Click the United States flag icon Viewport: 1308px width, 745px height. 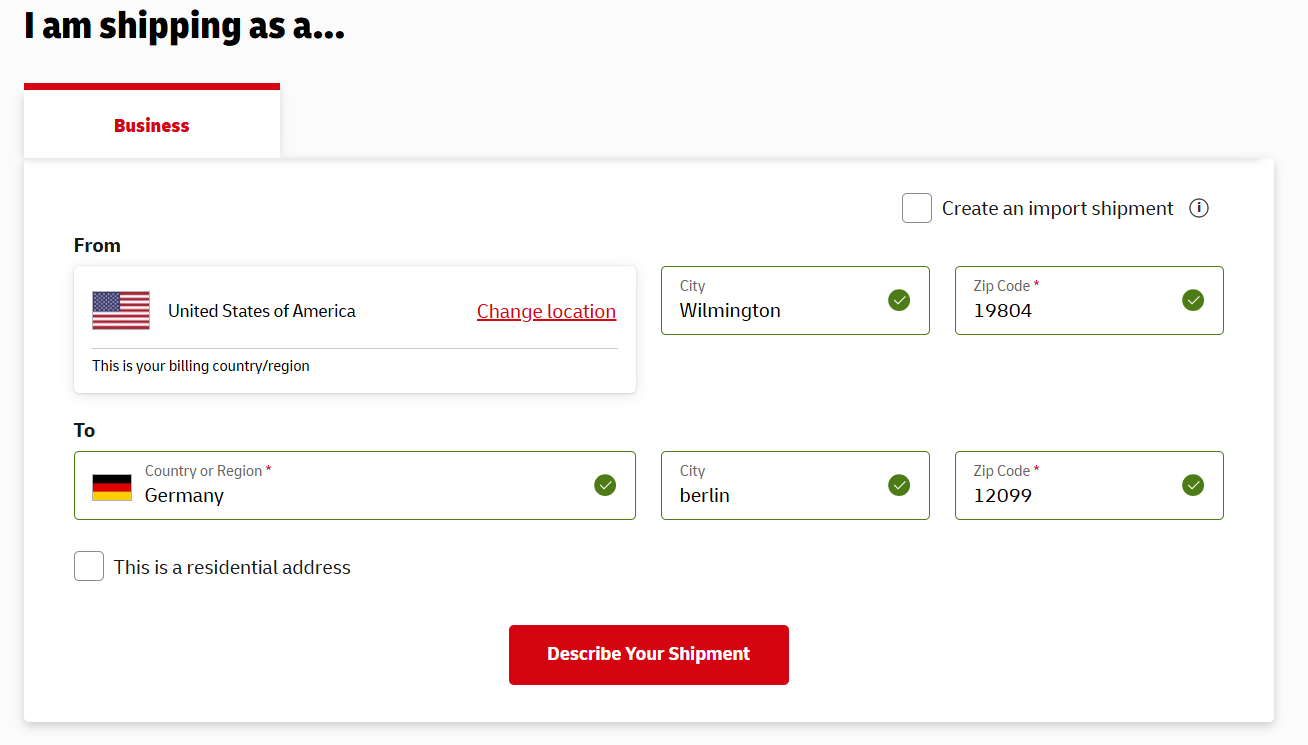(121, 311)
